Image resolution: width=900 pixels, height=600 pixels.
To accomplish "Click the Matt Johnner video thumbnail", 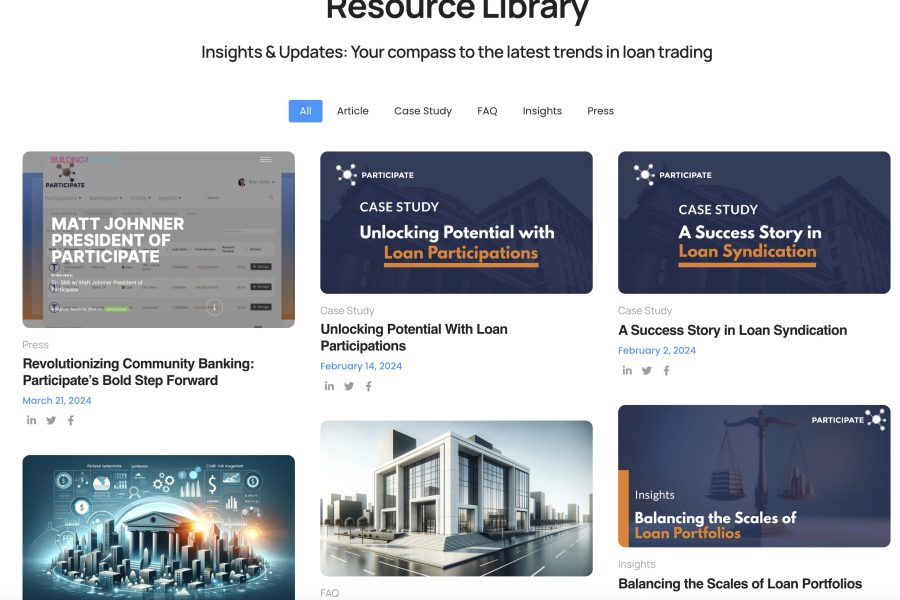I will [158, 239].
